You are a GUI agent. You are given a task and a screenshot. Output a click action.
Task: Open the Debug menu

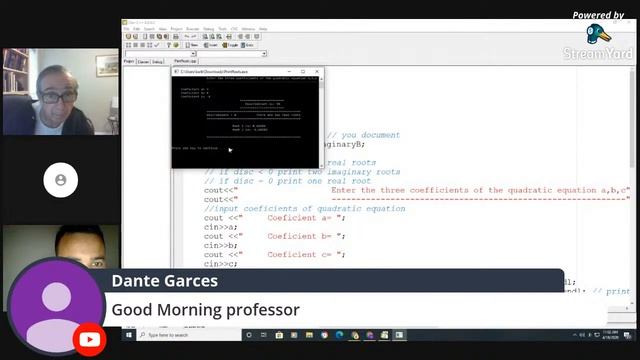pos(209,29)
